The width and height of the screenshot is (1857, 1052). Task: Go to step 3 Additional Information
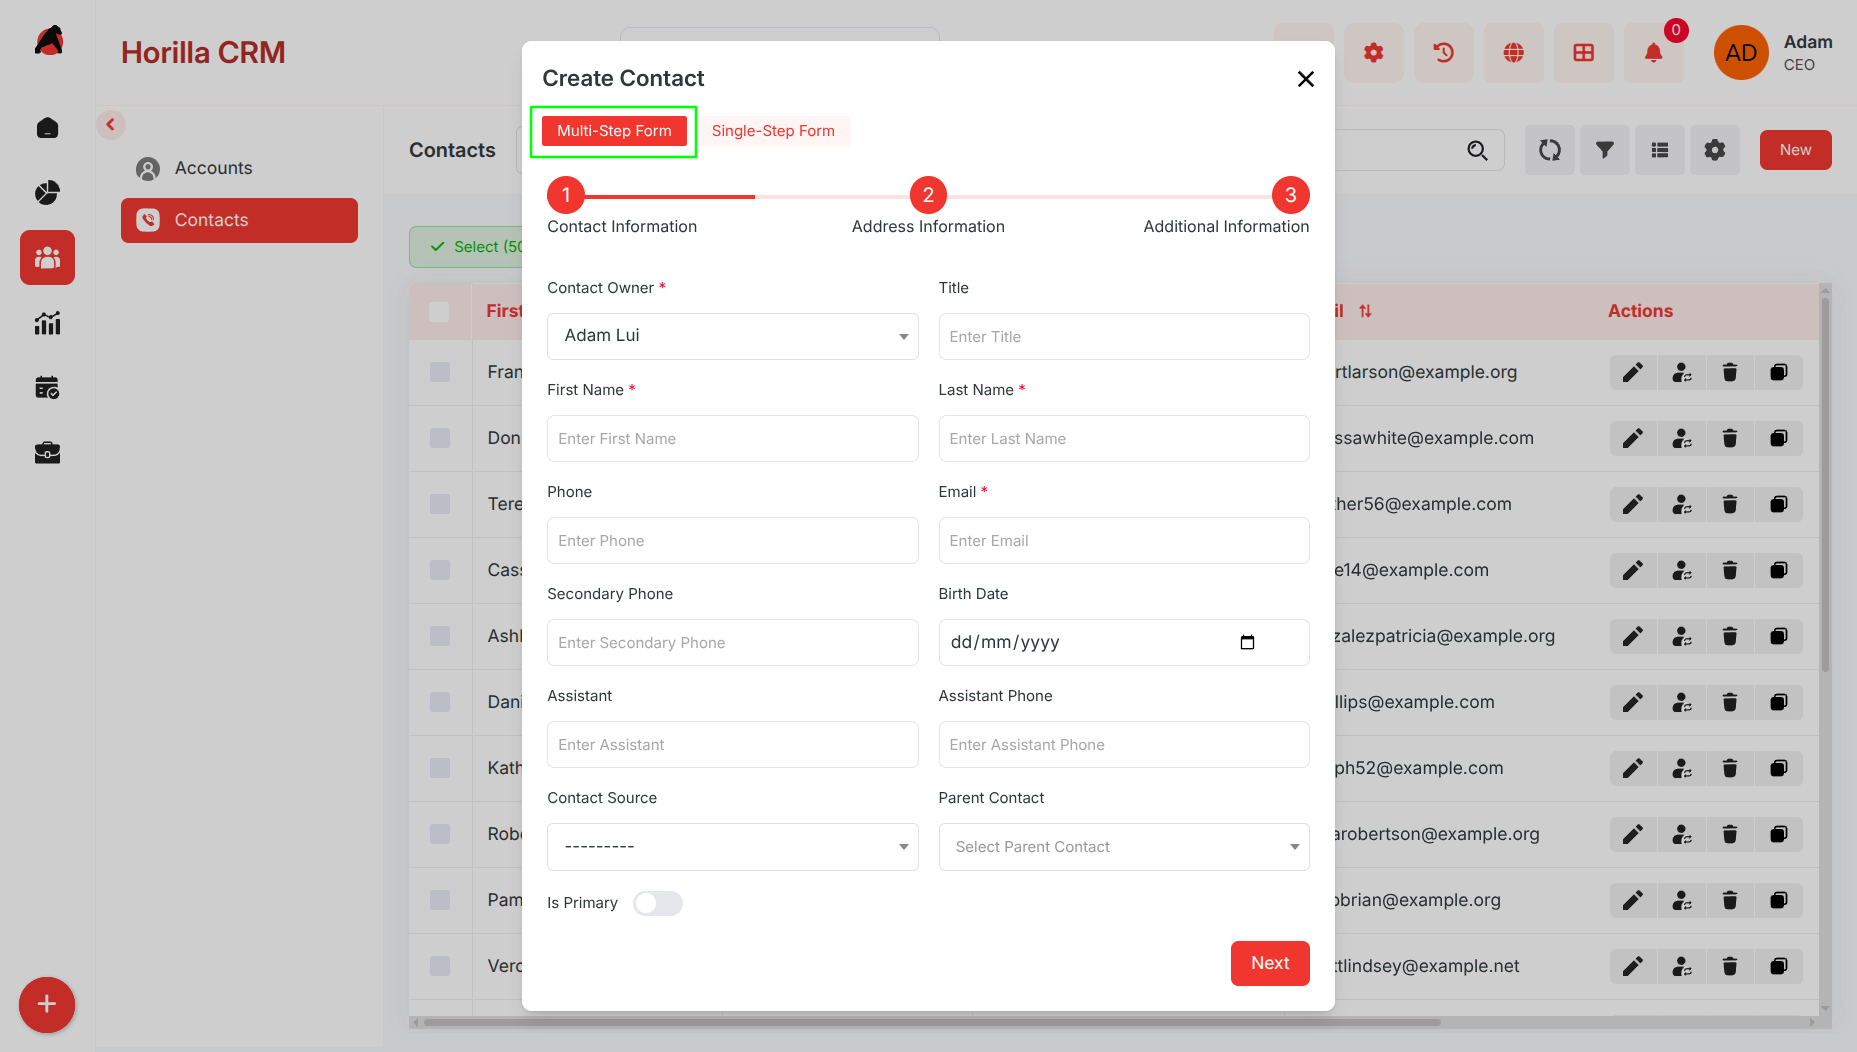pos(1290,195)
